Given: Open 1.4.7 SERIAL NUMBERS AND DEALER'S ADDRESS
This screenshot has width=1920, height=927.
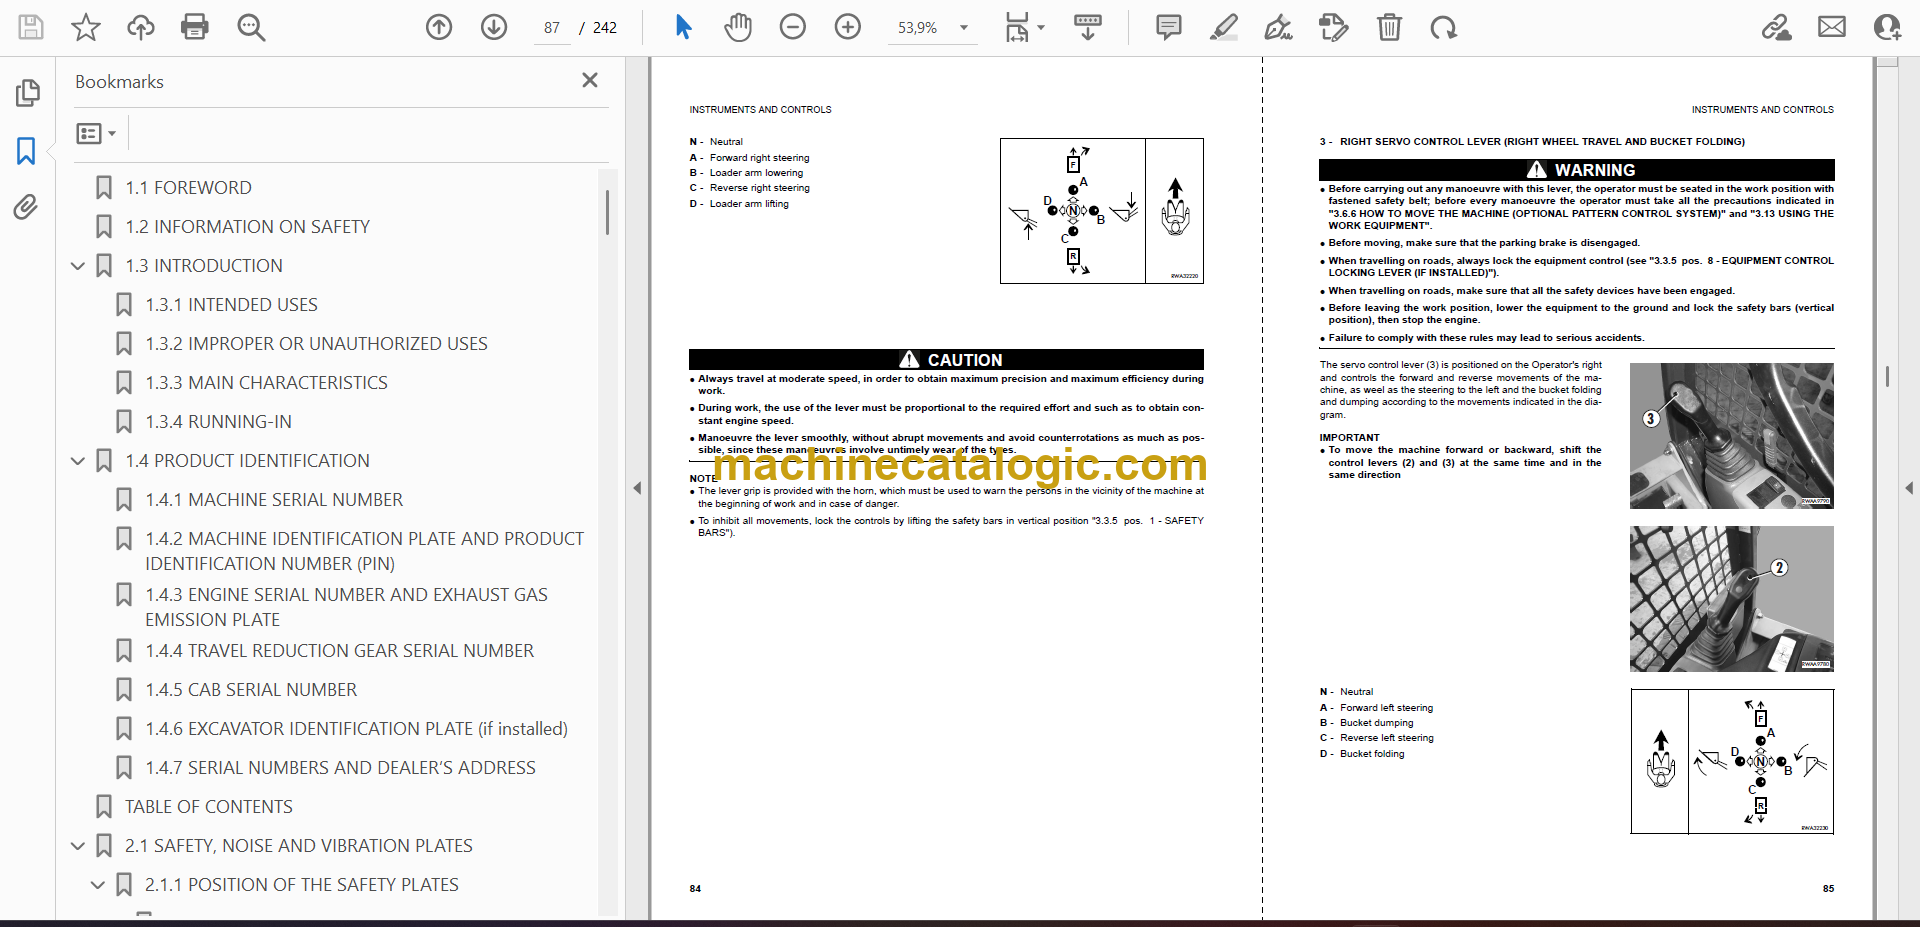Looking at the screenshot, I should point(340,768).
